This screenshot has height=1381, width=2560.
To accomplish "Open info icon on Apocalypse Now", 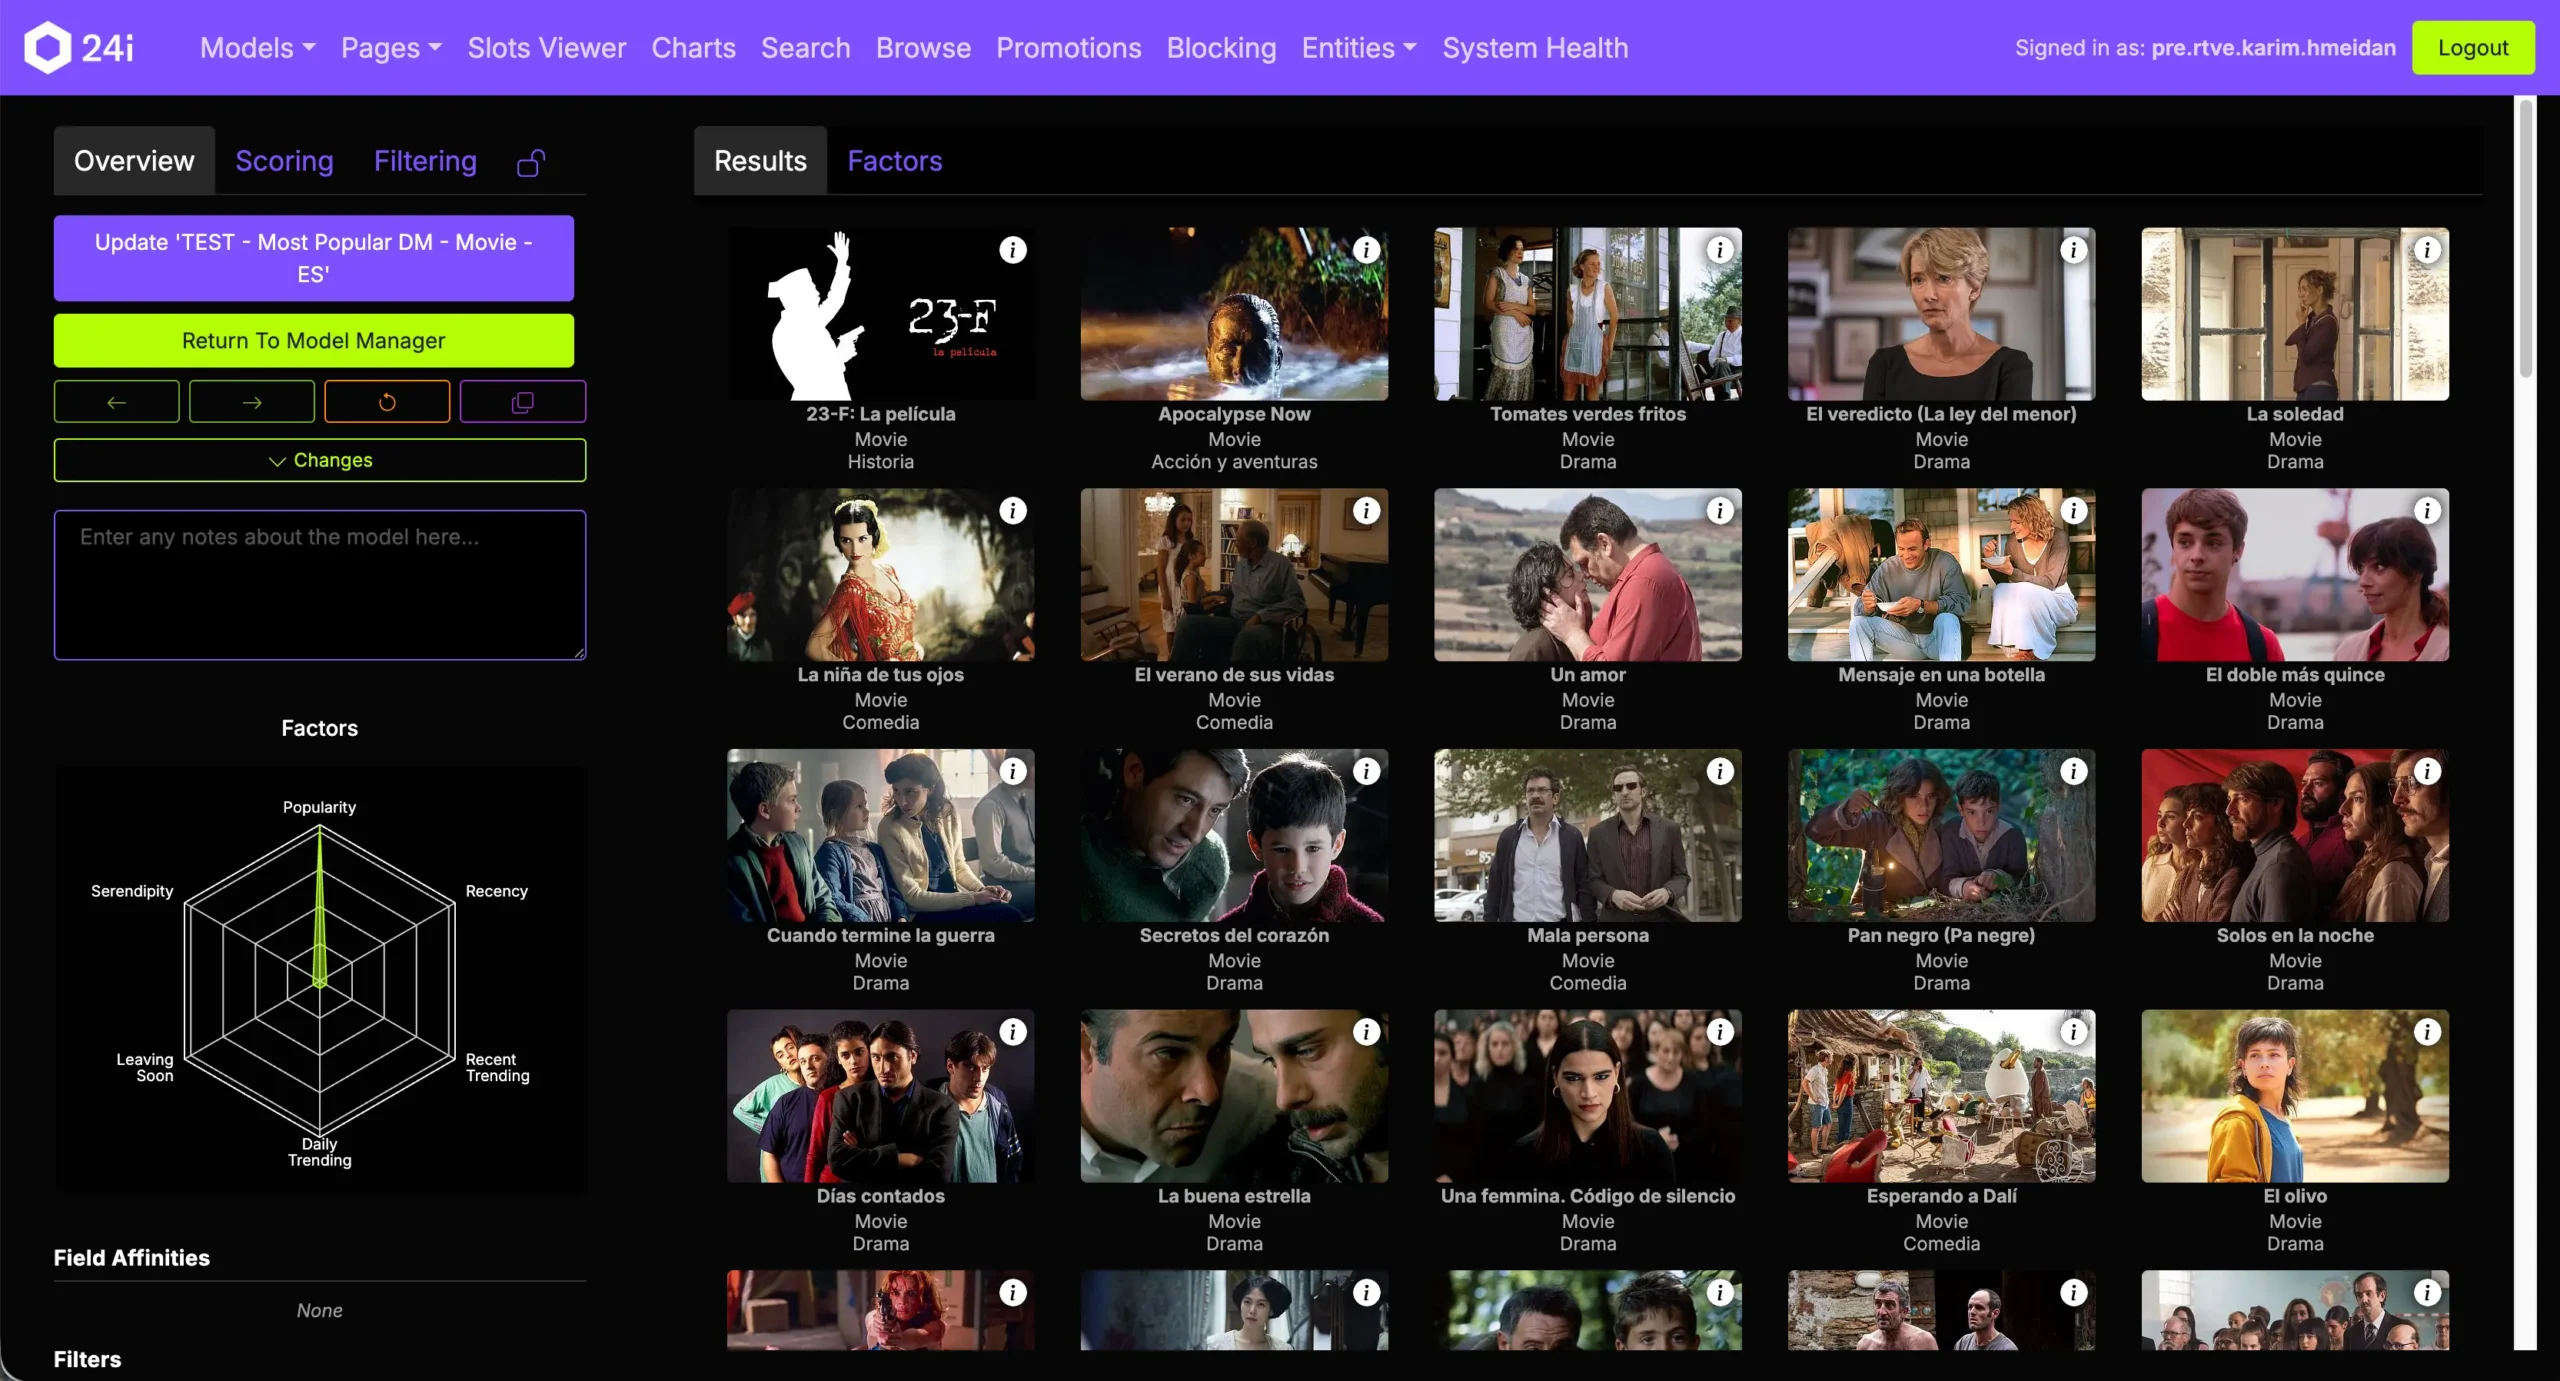I will 1366,250.
